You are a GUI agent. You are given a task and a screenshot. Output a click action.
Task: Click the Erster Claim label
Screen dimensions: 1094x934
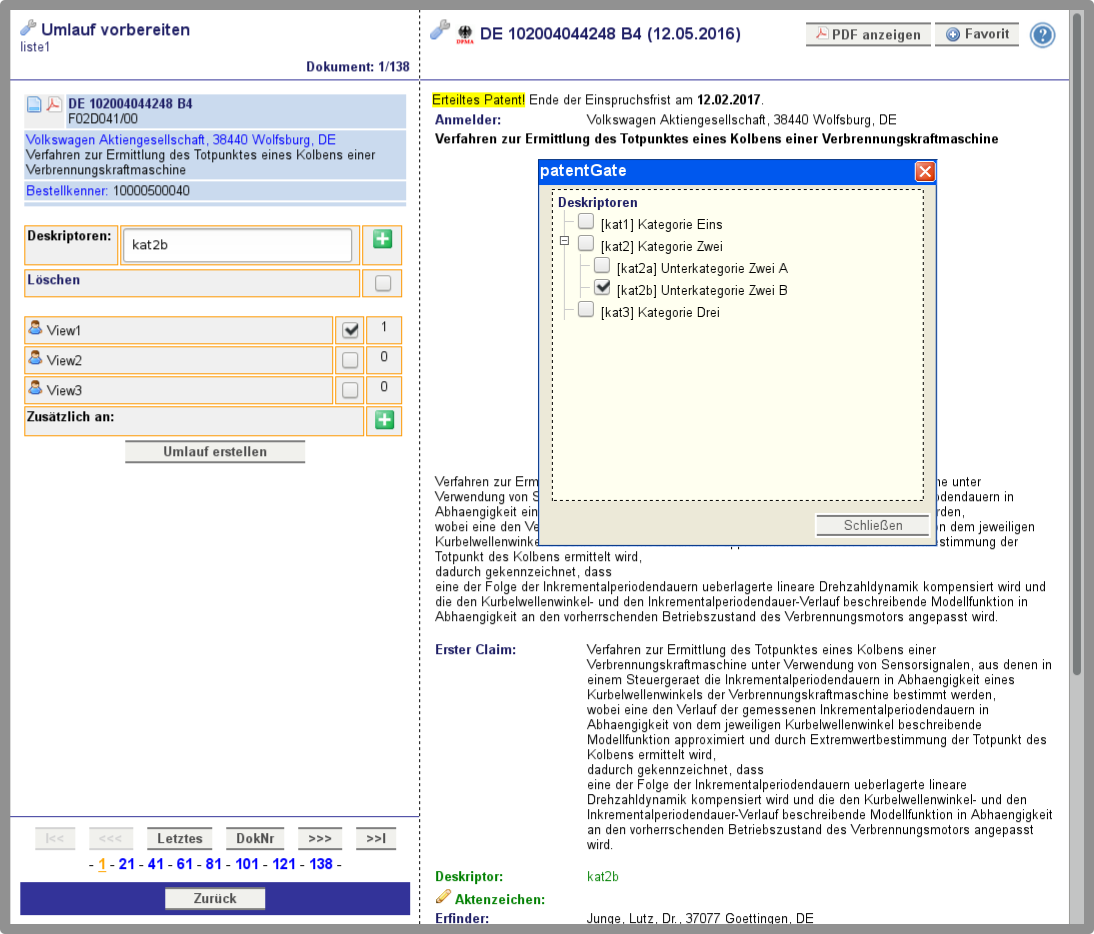pos(476,649)
